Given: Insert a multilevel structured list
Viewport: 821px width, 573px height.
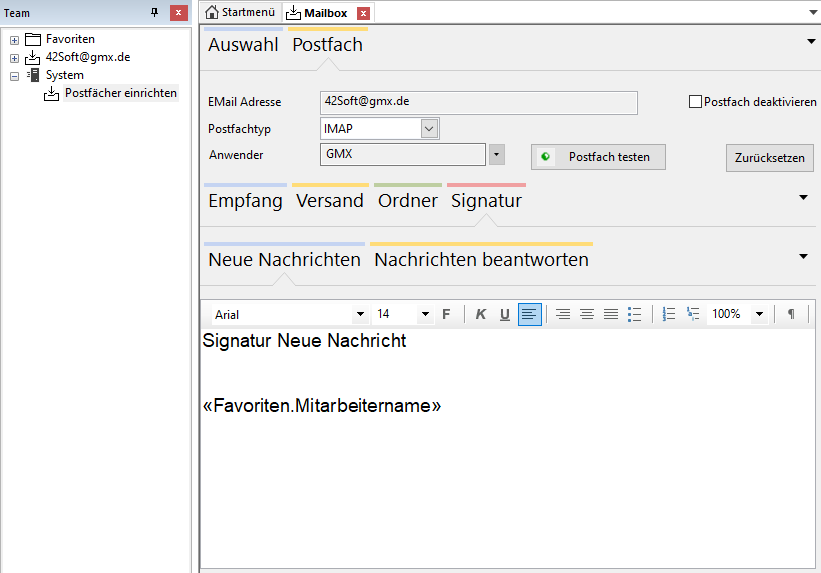Looking at the screenshot, I should [693, 314].
